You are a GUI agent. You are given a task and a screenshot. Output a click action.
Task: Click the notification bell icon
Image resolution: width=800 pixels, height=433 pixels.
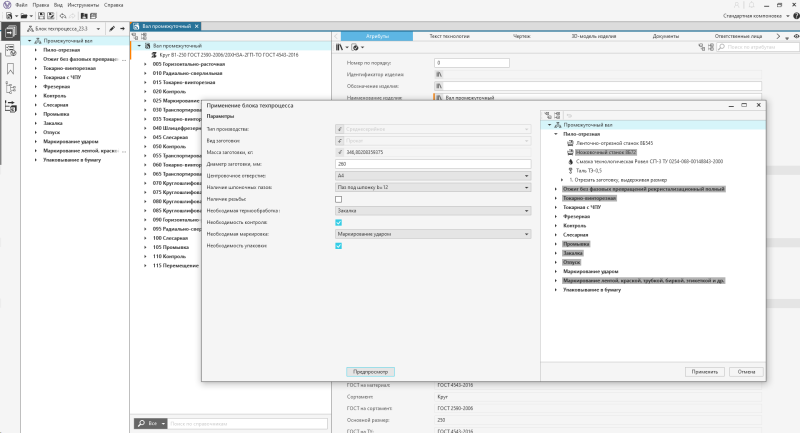[x=753, y=5]
